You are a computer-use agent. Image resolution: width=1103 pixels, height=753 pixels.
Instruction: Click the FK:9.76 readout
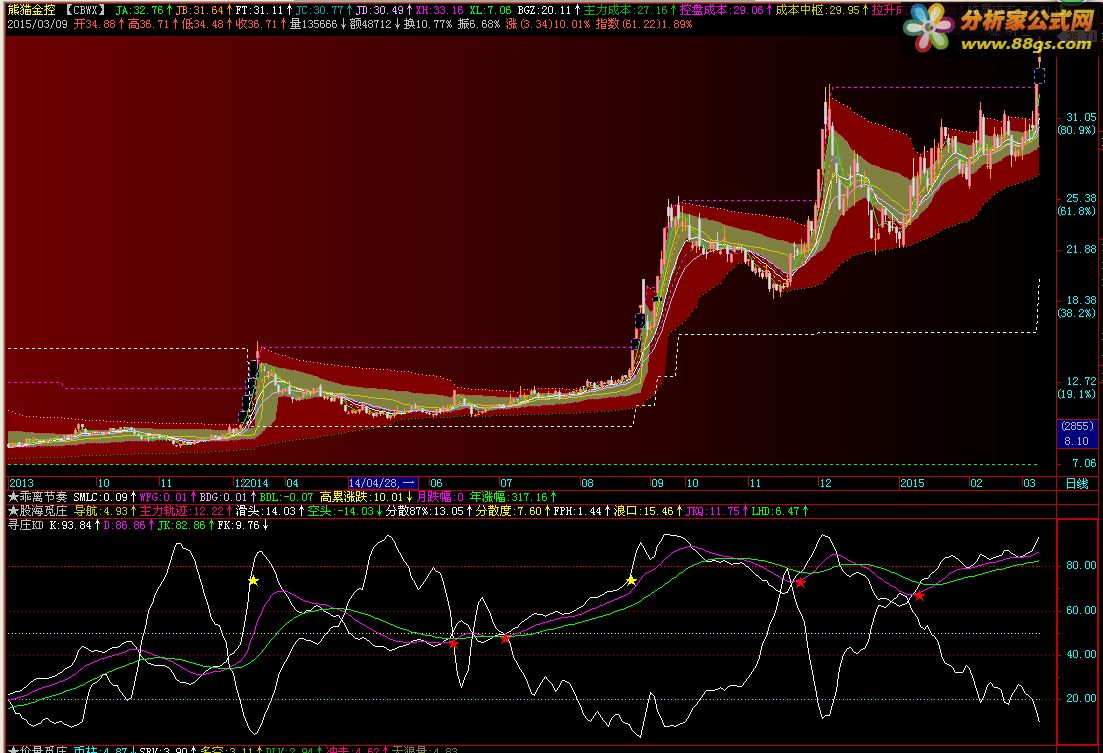[x=238, y=525]
